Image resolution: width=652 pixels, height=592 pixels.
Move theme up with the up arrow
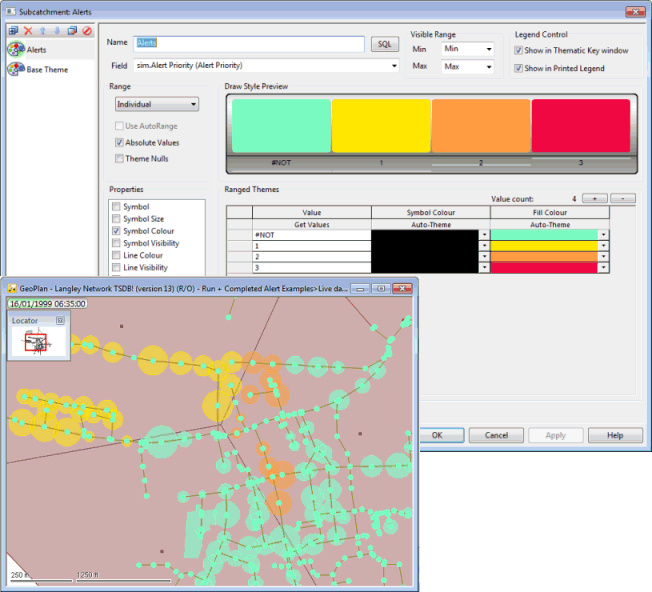point(42,31)
